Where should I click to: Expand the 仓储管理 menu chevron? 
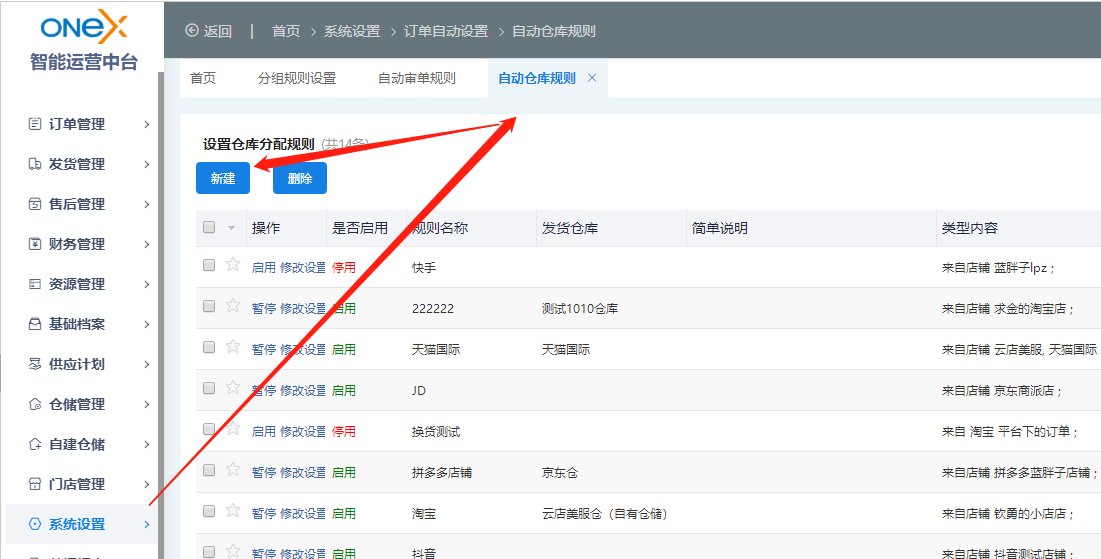pos(147,405)
